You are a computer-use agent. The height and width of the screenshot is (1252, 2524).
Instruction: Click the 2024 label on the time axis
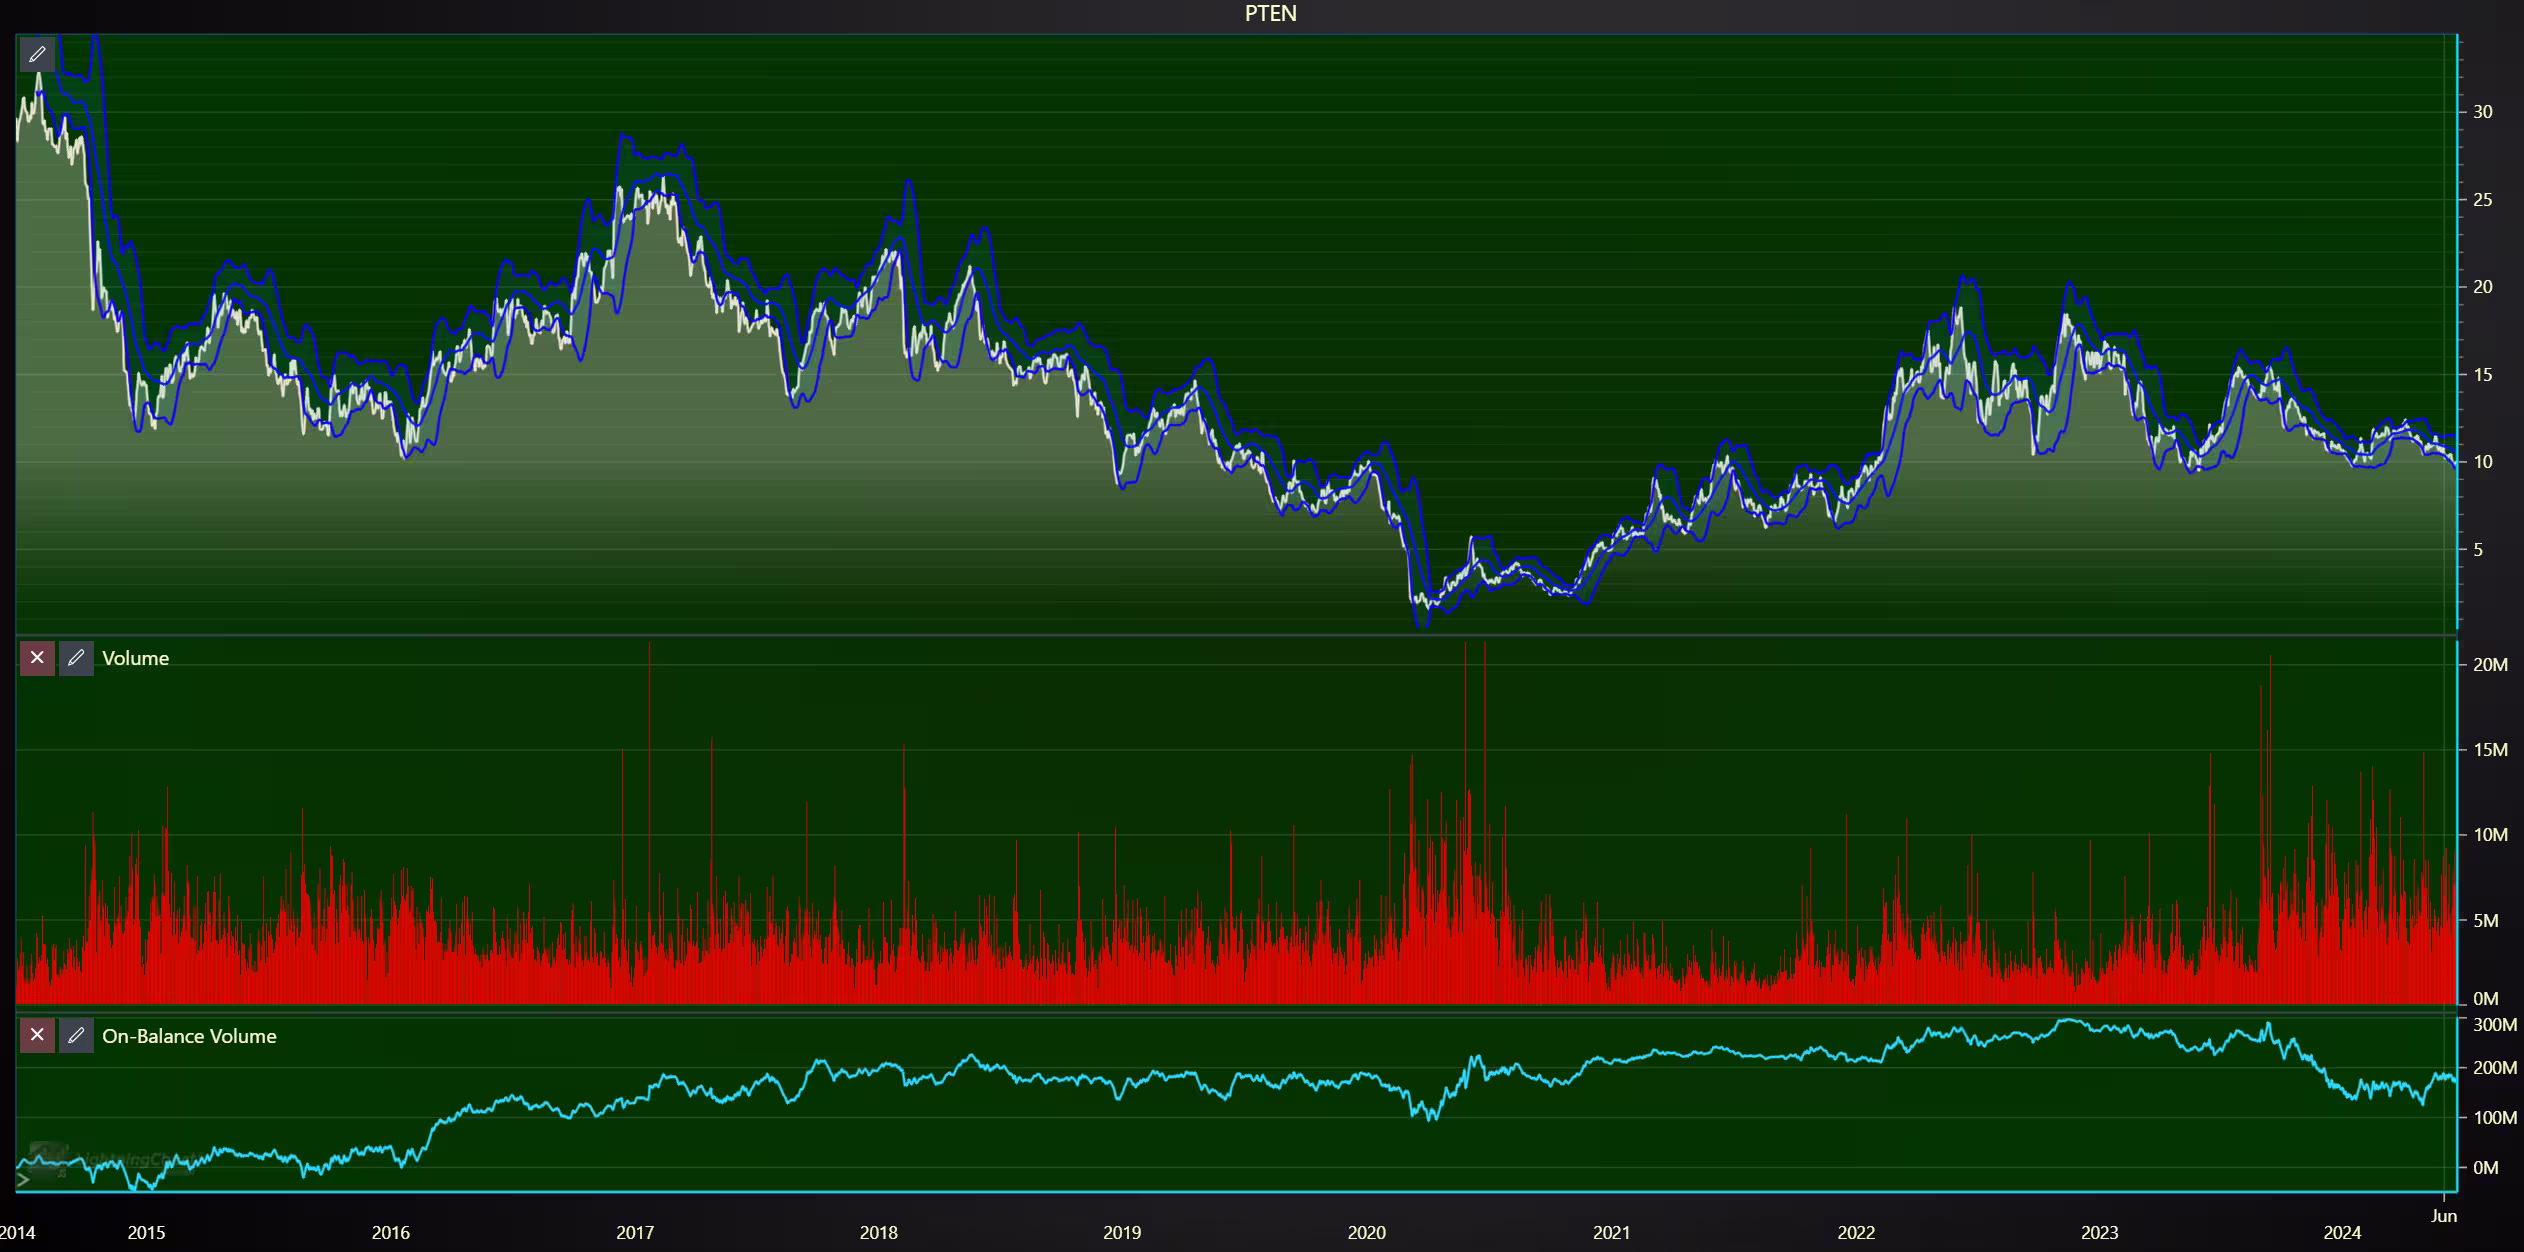(x=2343, y=1232)
